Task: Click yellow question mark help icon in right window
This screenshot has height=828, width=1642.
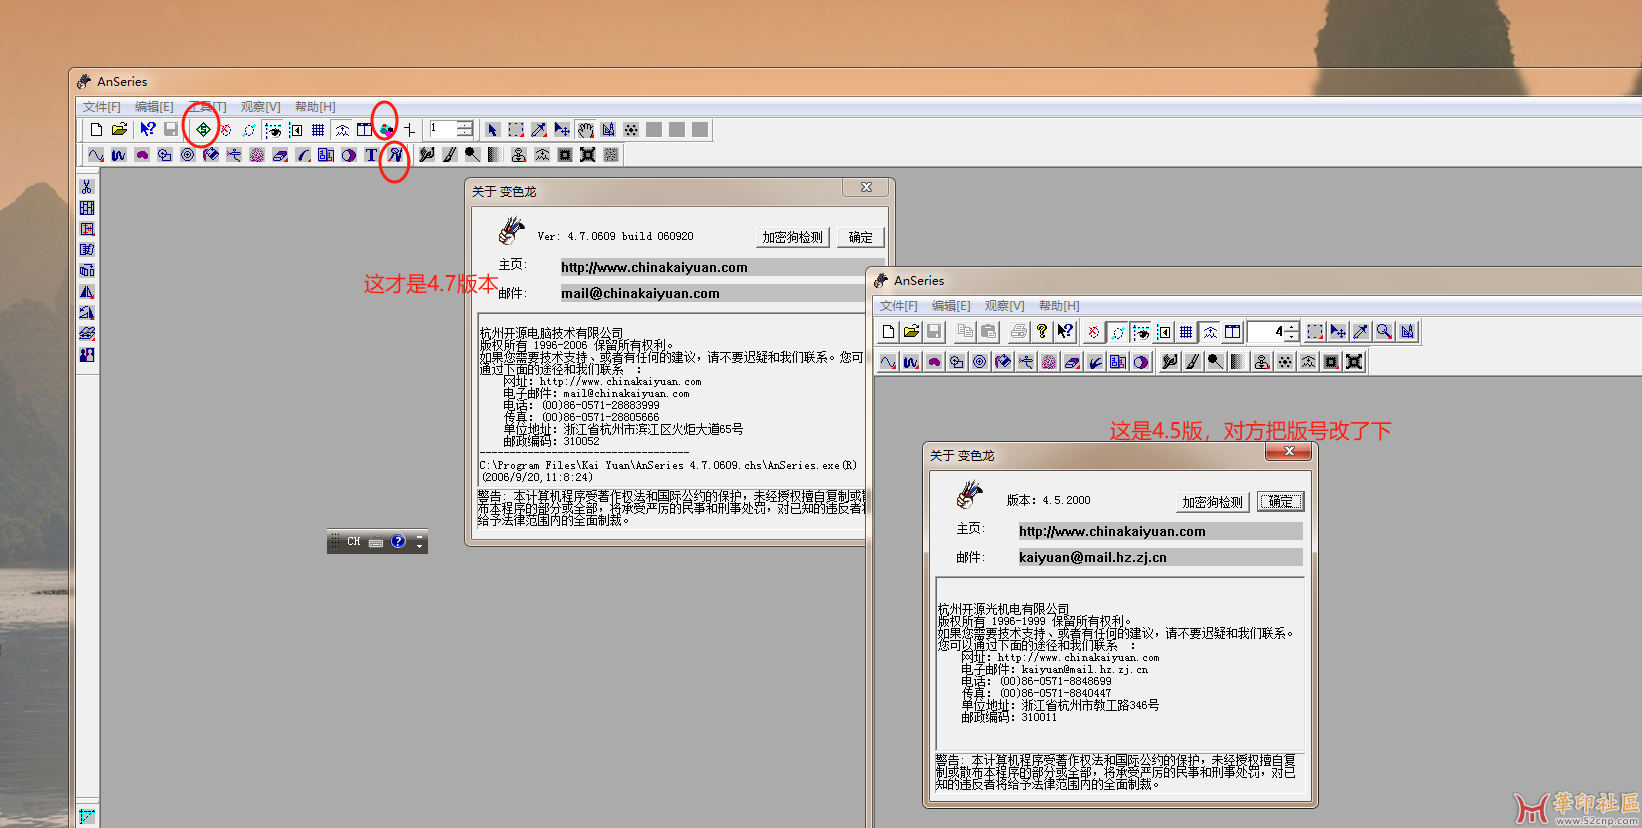Action: point(1042,331)
